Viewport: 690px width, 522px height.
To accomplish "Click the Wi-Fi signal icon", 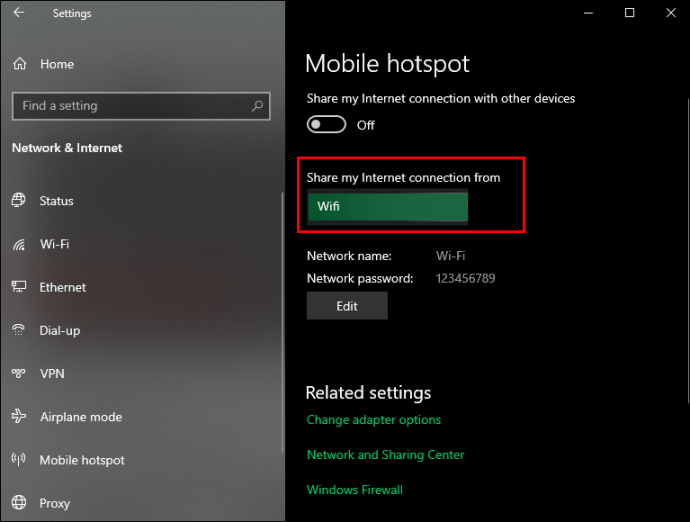I will tap(18, 244).
